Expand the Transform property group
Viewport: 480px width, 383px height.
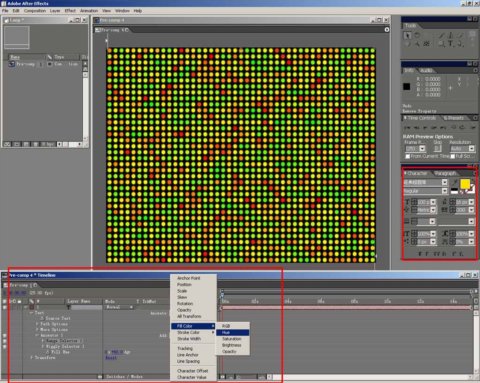click(x=32, y=357)
